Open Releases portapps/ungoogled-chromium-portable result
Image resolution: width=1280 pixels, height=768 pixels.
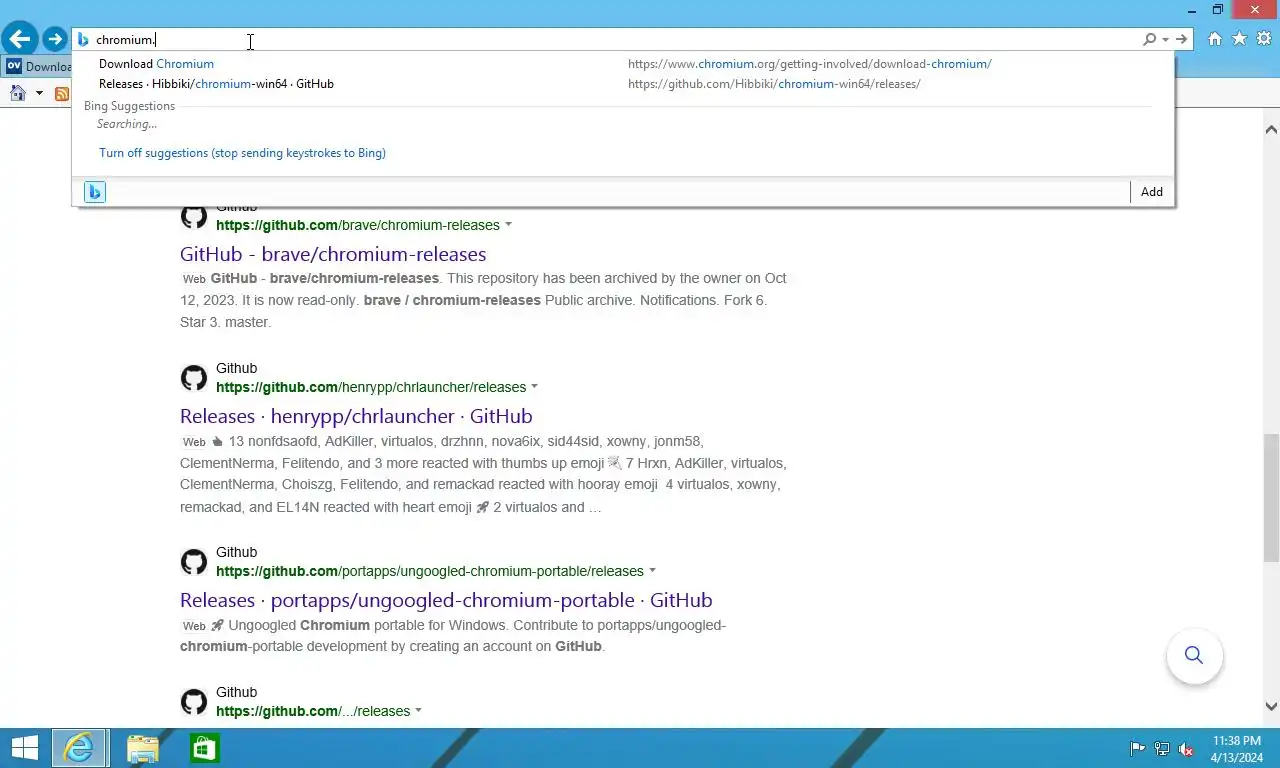coord(446,600)
